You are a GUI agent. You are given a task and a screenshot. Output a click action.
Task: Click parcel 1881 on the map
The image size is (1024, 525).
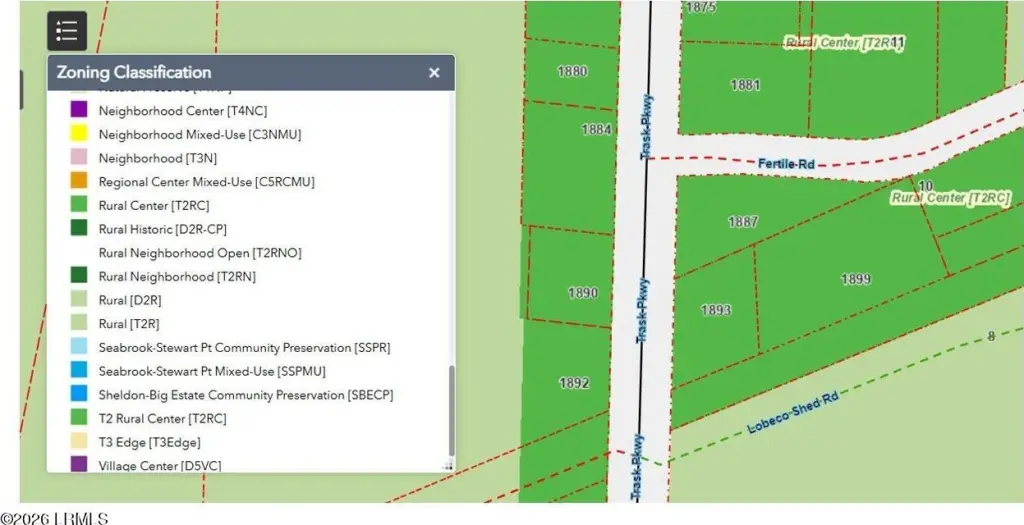point(745,85)
